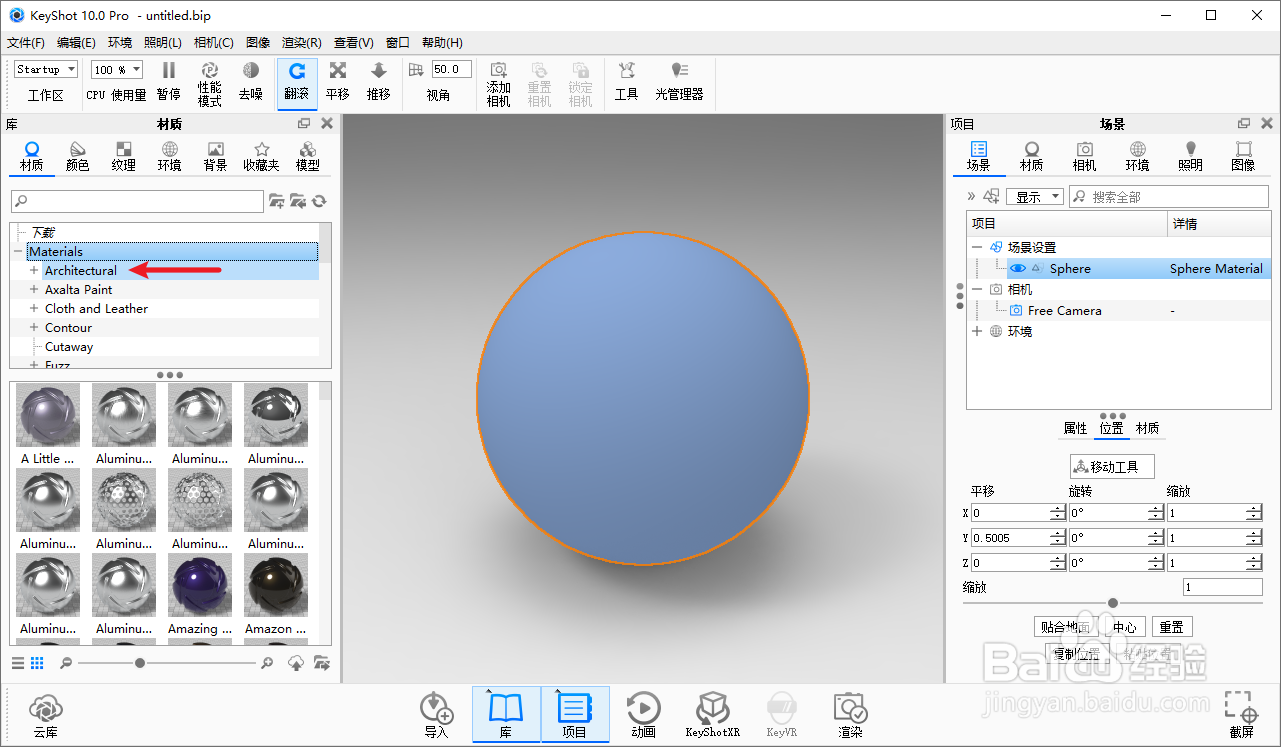Select the 翻滚 (tumble) camera tool
Viewport: 1281px width, 747px height.
pos(297,82)
